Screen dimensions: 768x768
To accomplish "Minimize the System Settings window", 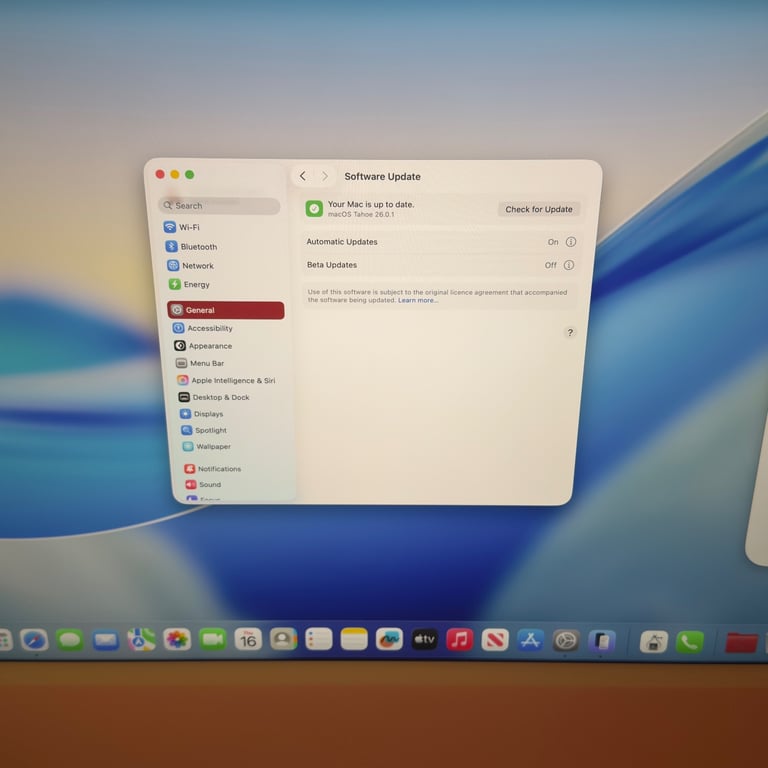I will (x=175, y=174).
